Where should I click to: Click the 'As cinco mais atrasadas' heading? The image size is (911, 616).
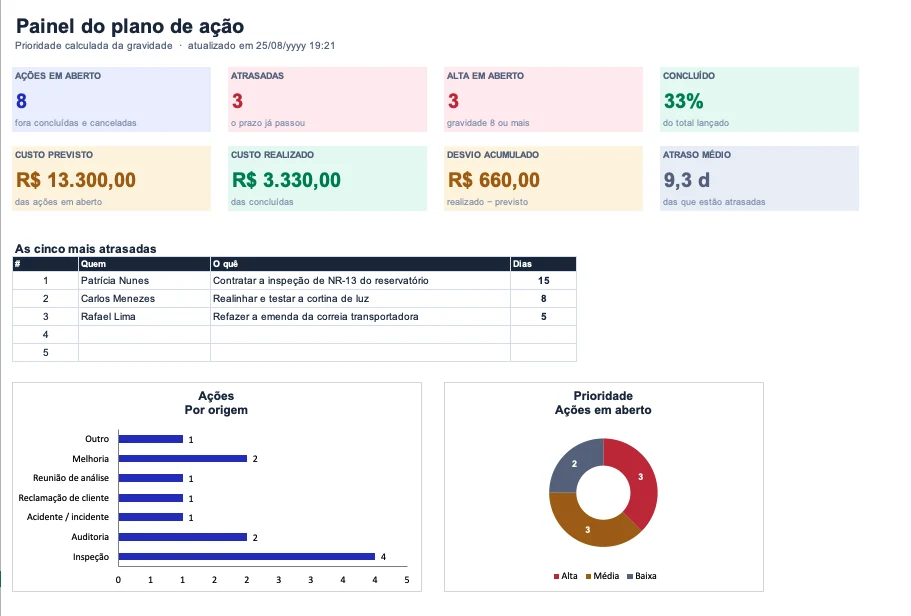pos(86,249)
